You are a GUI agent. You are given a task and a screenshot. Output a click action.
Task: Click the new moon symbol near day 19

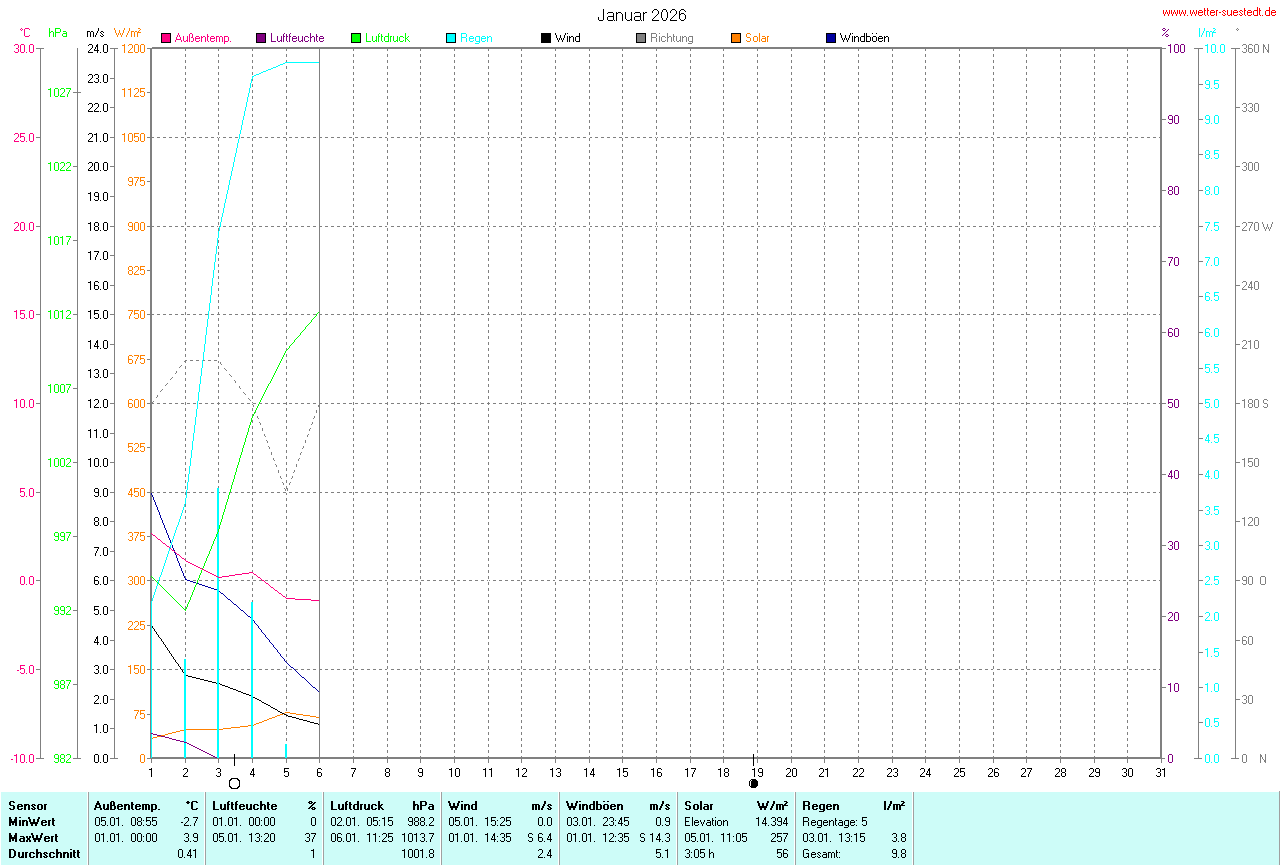pos(753,783)
